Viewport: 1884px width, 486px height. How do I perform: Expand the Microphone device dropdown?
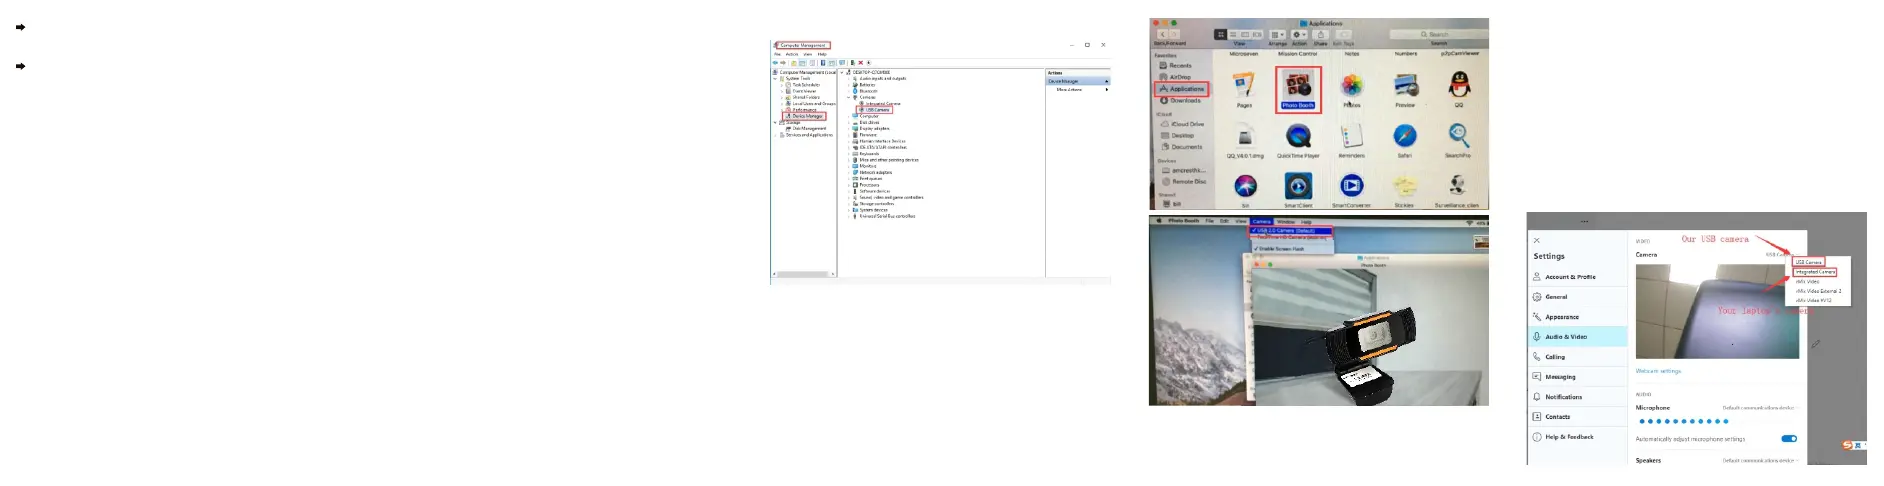(1759, 408)
